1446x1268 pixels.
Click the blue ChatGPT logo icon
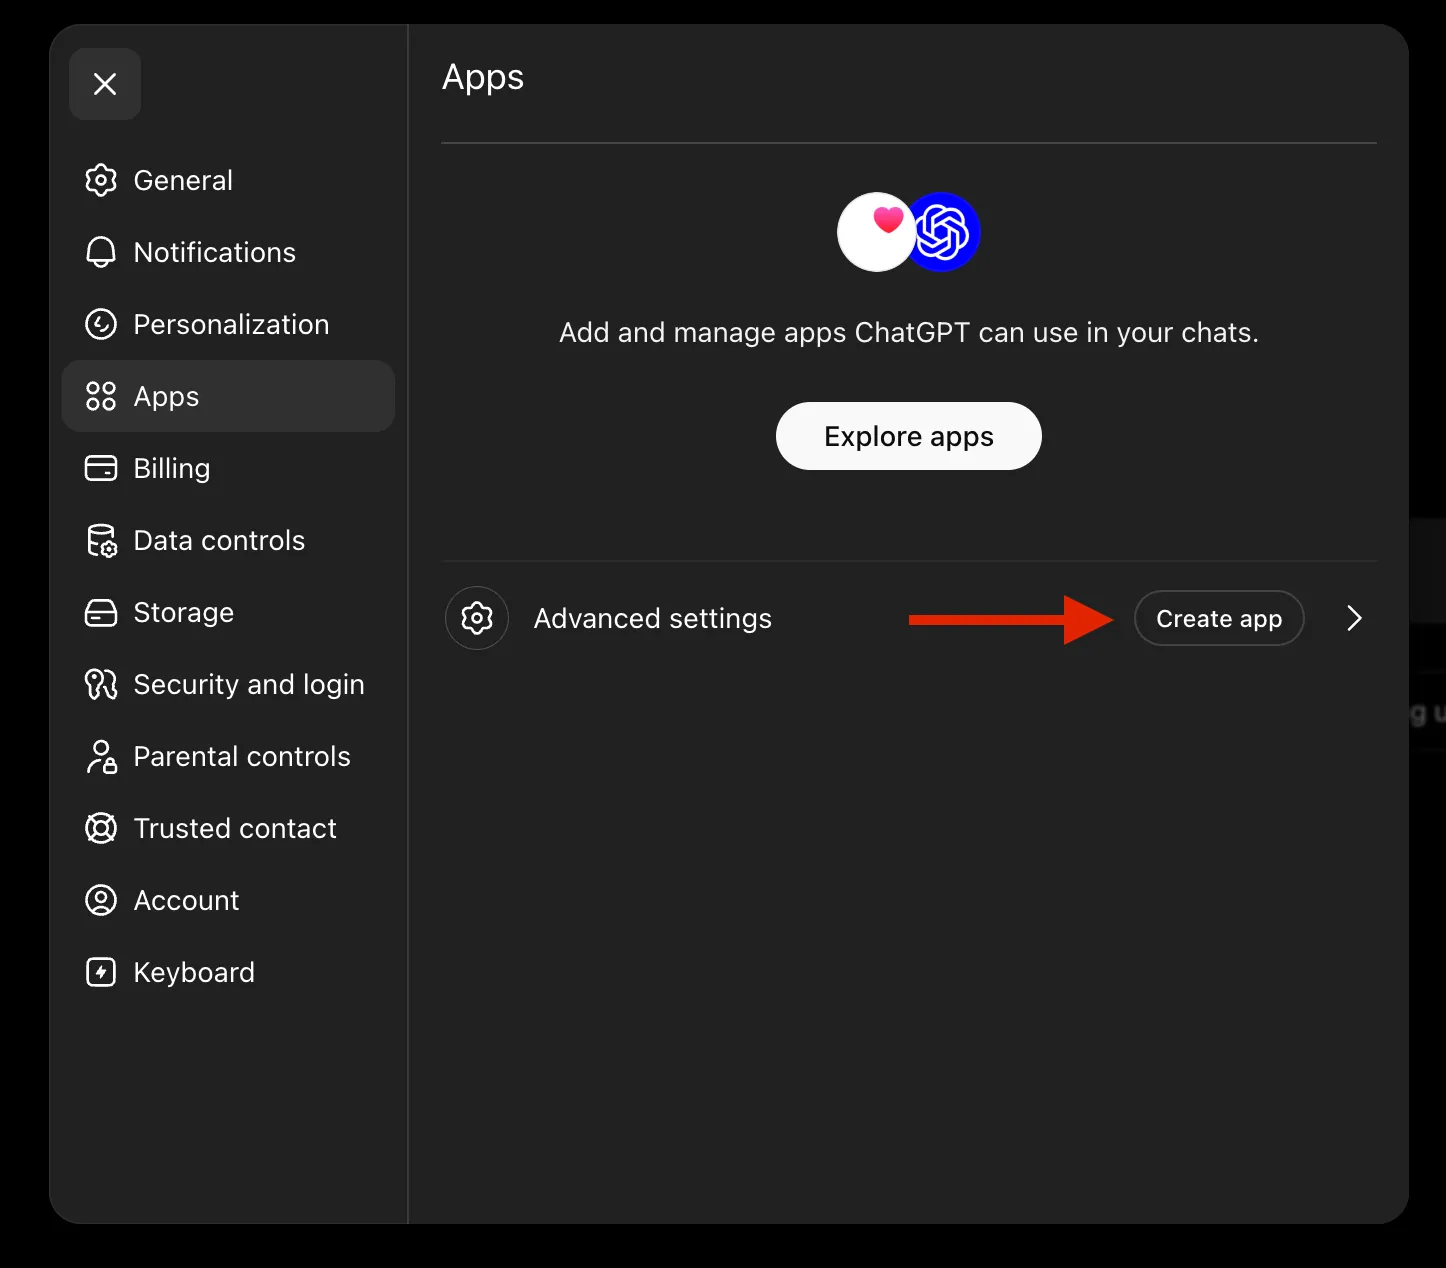(943, 232)
